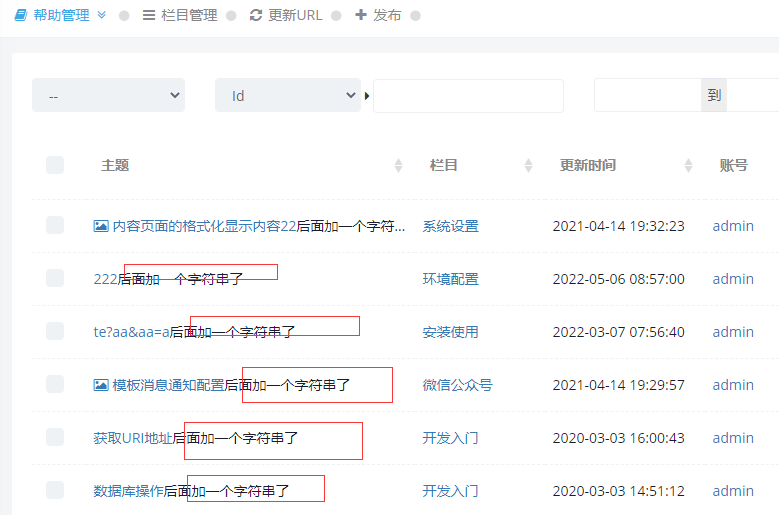Click the timestamp 2021-04-14 19:29:57

coord(619,385)
